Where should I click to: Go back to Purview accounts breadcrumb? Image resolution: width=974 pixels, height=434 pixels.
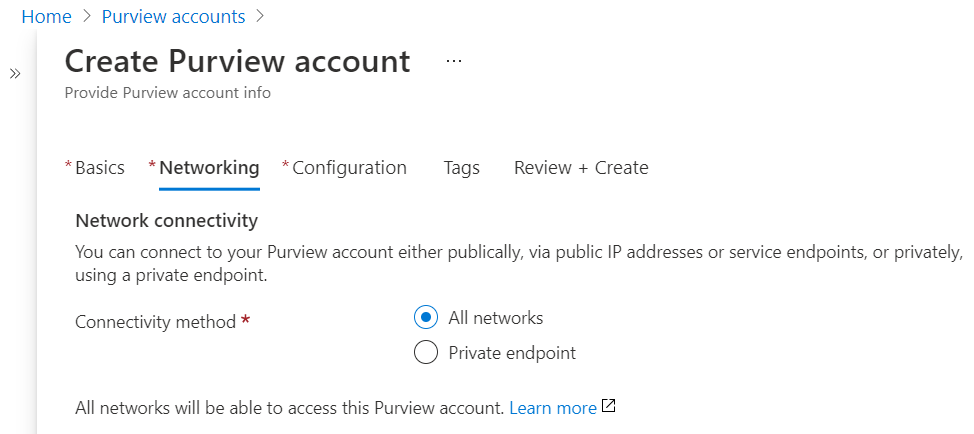[x=173, y=17]
